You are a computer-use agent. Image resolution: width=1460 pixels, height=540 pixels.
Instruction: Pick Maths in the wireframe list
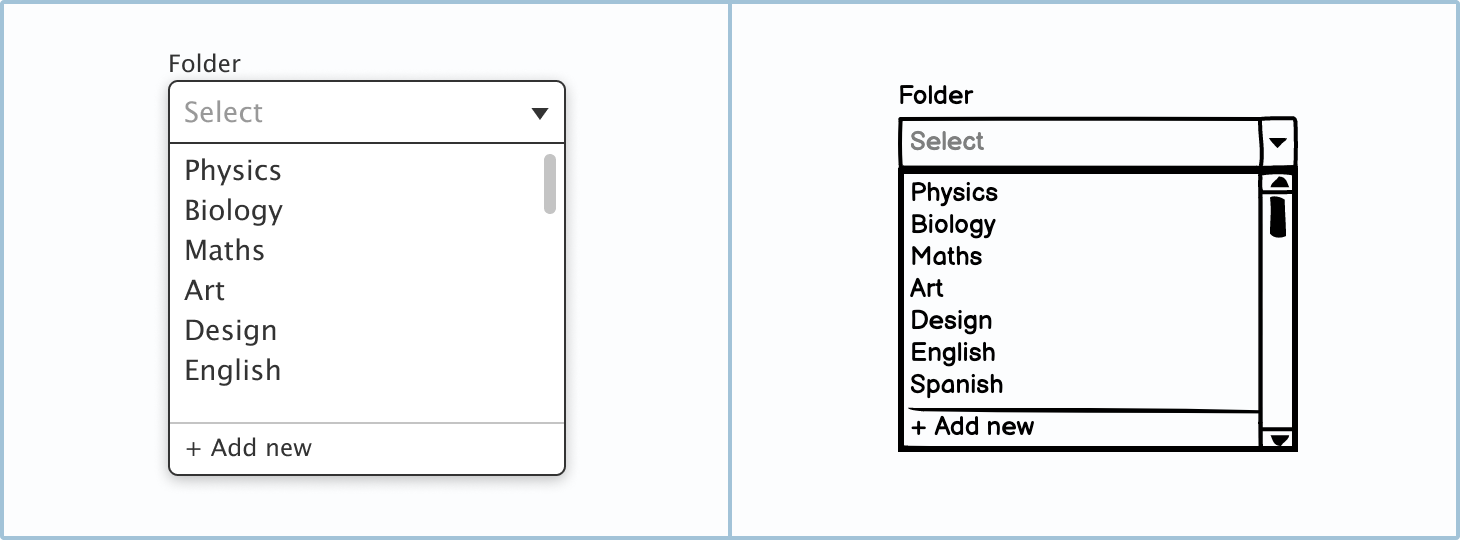946,256
